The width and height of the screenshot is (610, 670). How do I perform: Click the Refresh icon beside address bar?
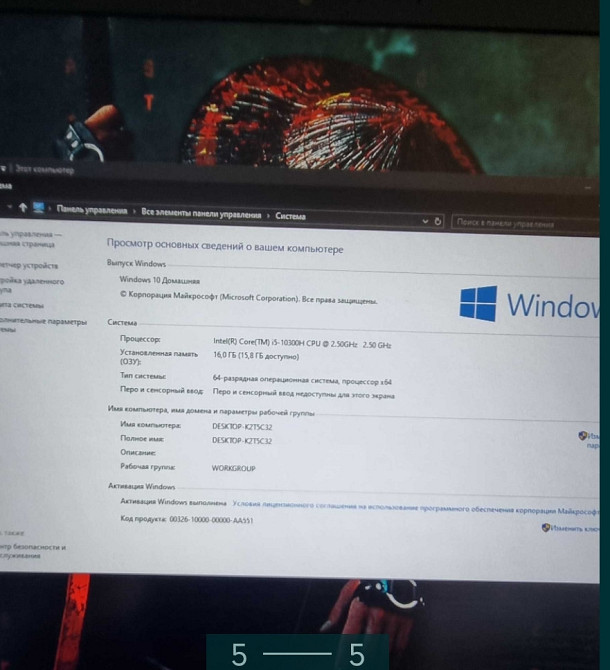coord(438,221)
